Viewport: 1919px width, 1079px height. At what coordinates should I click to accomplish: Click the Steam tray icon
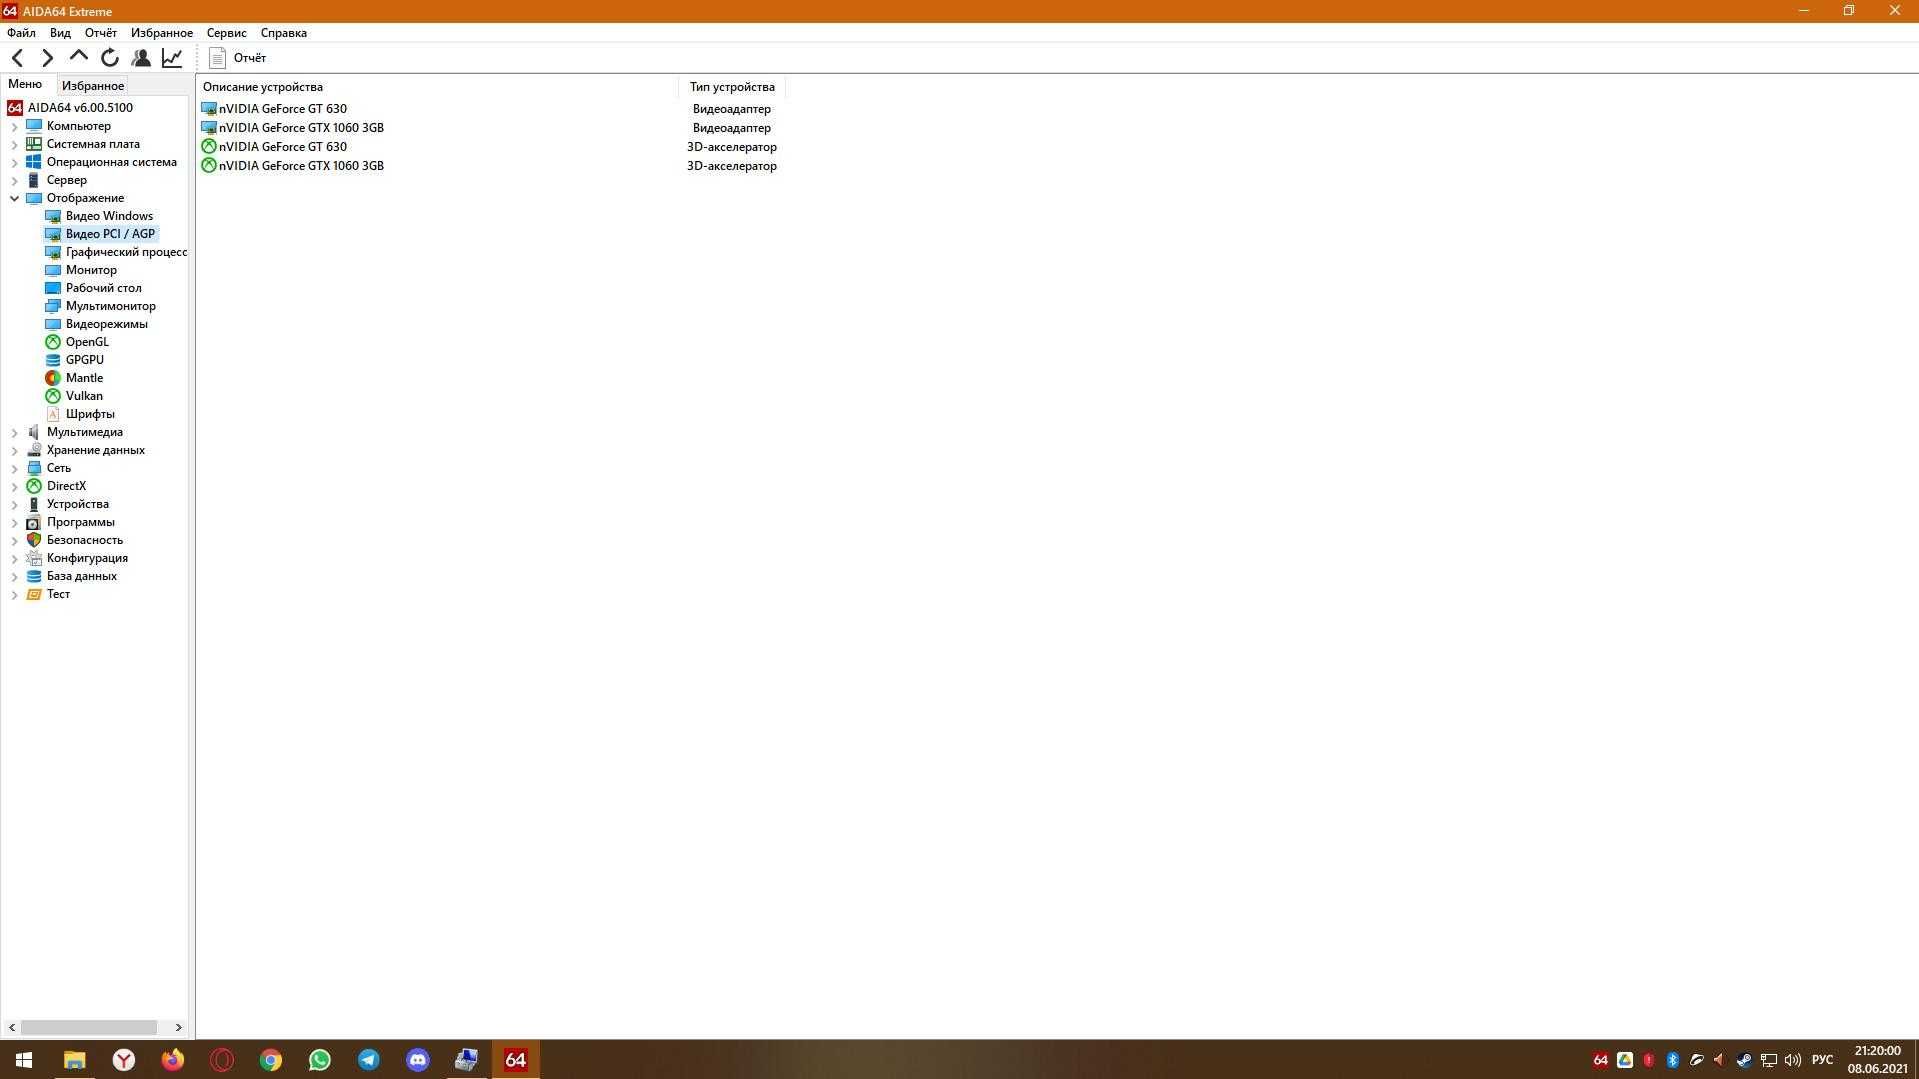(1744, 1060)
